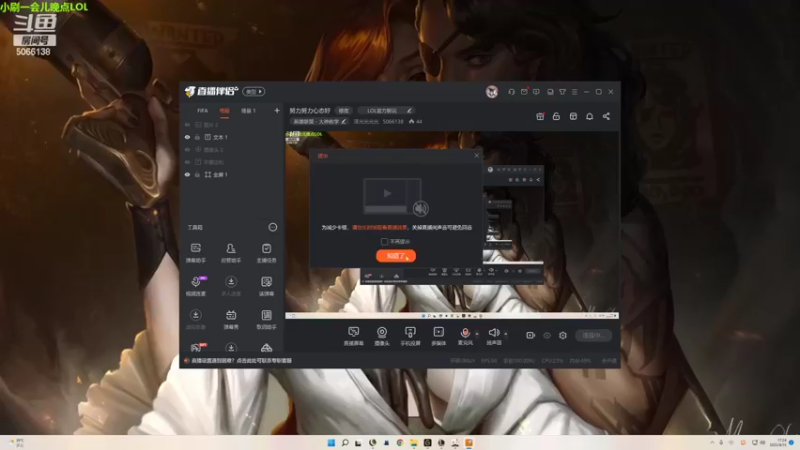Open the 视频连麦 microphone tool
This screenshot has height=450, width=800.
(196, 286)
